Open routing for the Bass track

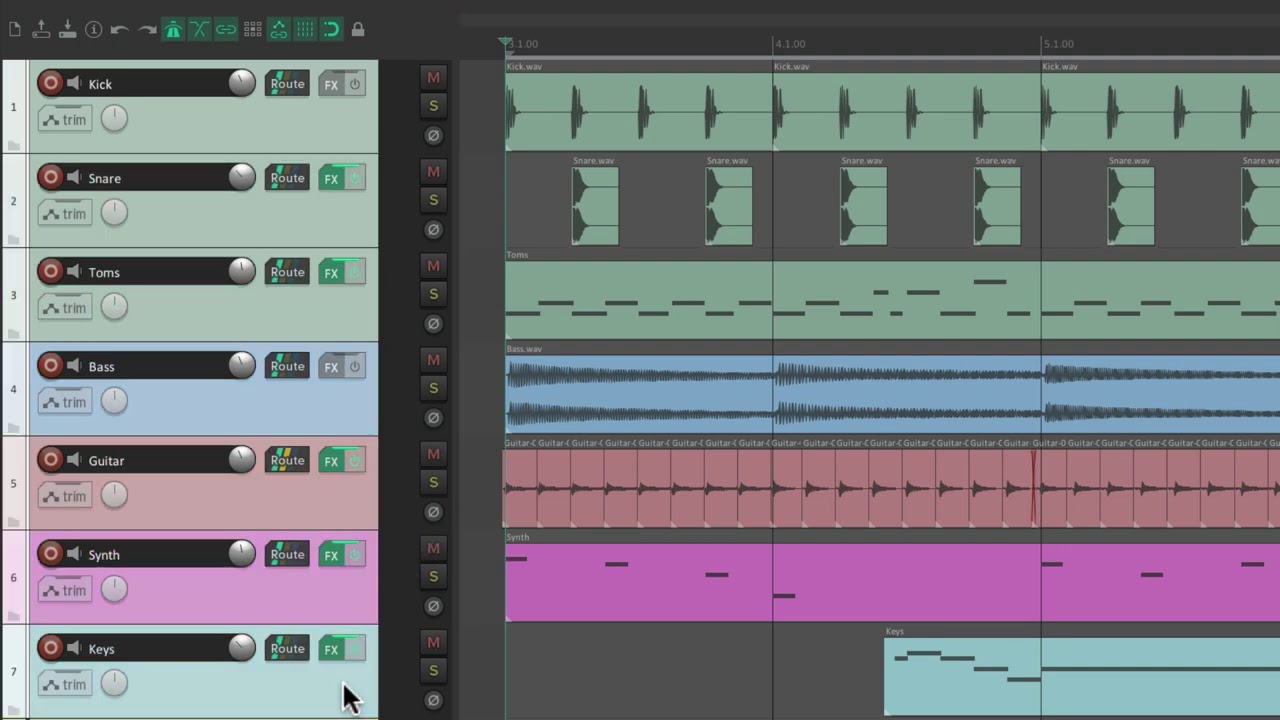click(x=287, y=366)
